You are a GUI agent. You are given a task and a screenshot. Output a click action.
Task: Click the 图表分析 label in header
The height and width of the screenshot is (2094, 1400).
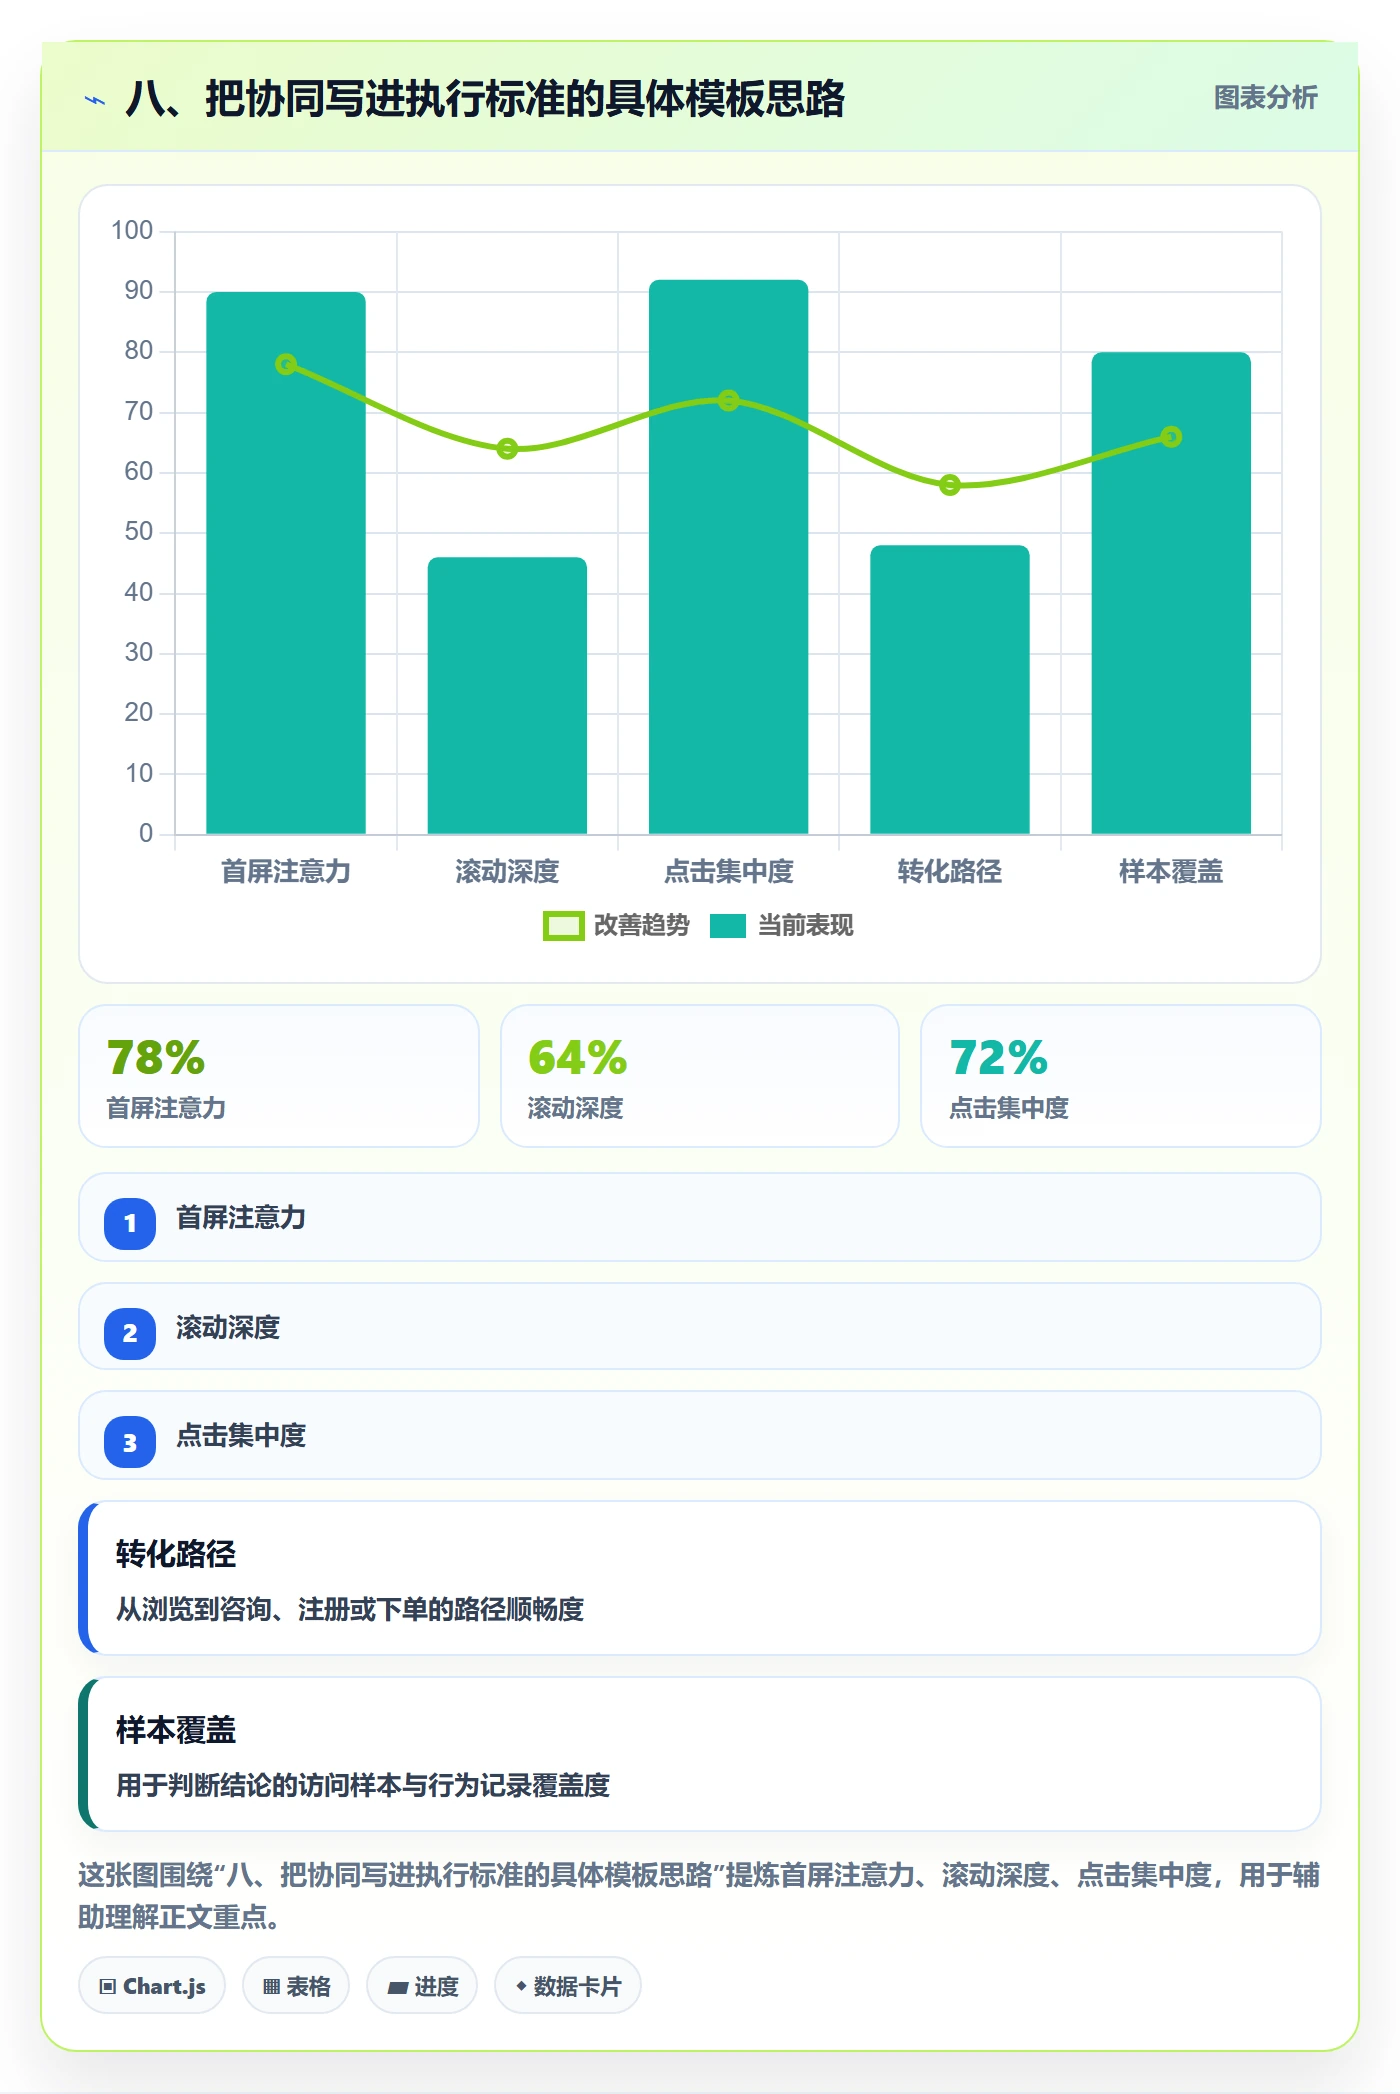pos(1265,98)
